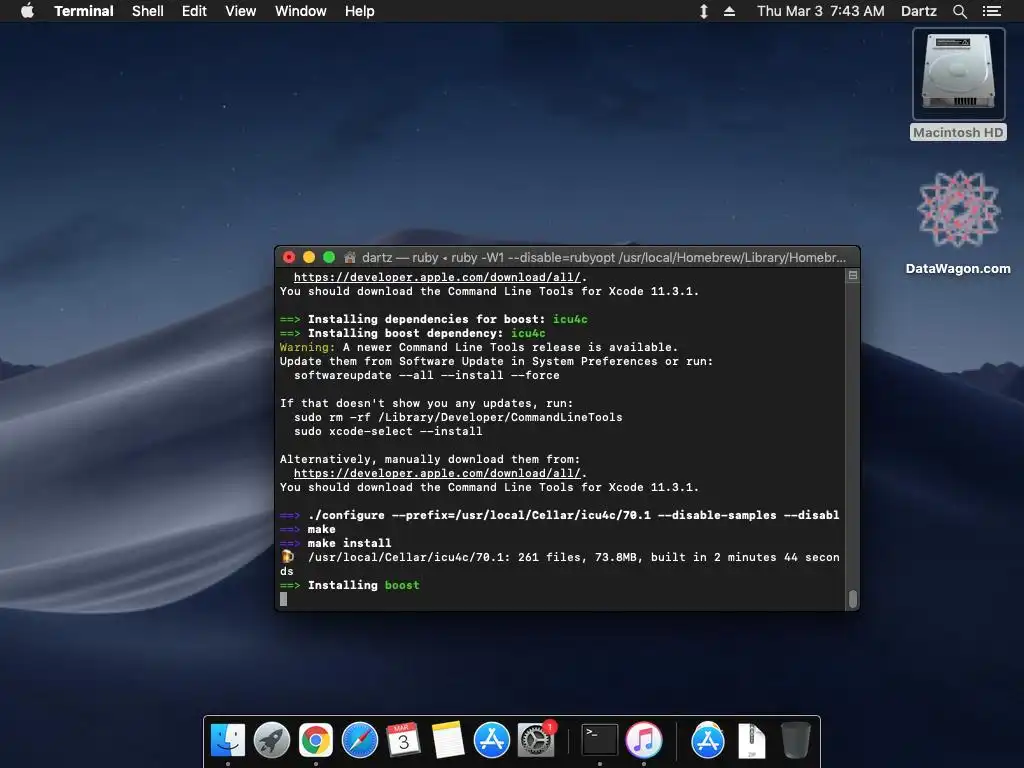This screenshot has height=768, width=1024.
Task: Click the second developer.apple.com download link
Action: tap(437, 473)
